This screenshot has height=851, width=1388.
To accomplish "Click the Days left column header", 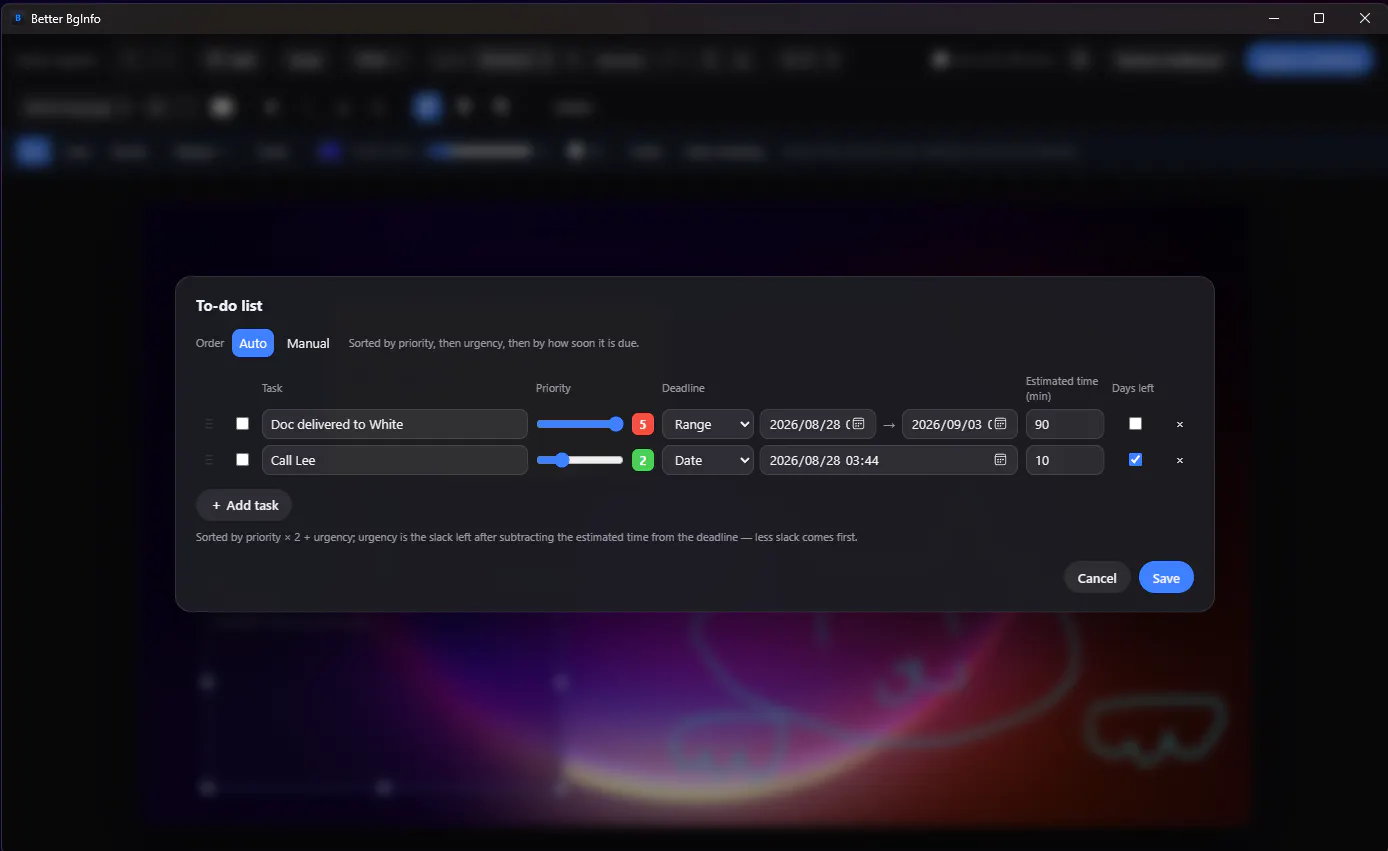I will [1133, 388].
